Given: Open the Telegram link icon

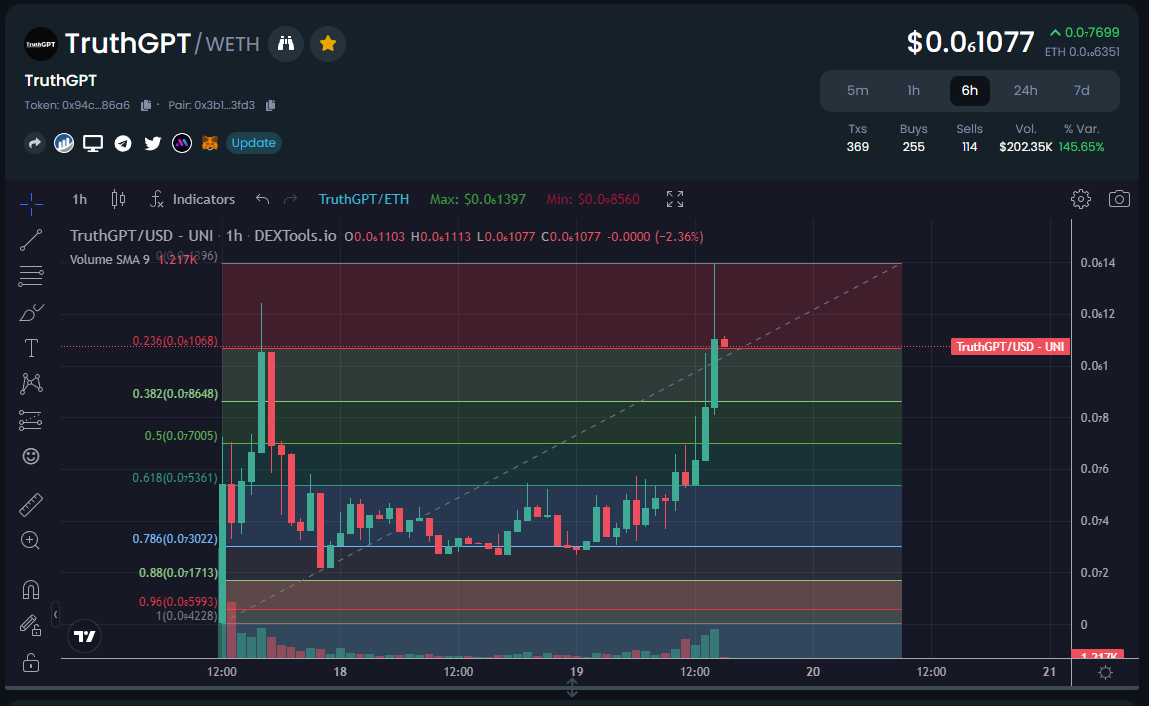Looking at the screenshot, I should (123, 143).
